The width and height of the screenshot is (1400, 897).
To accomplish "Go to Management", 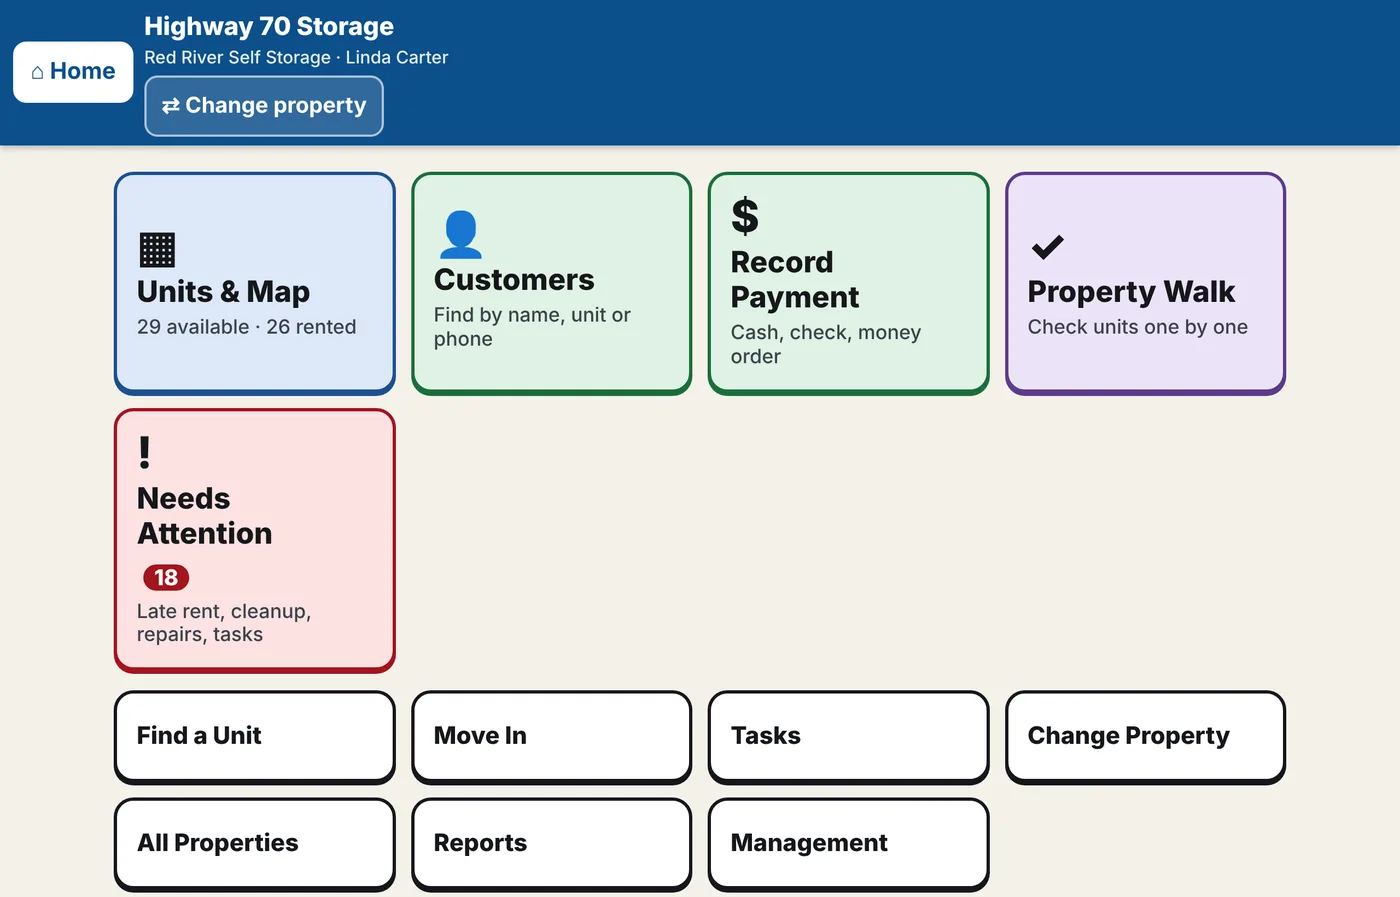I will (x=849, y=843).
